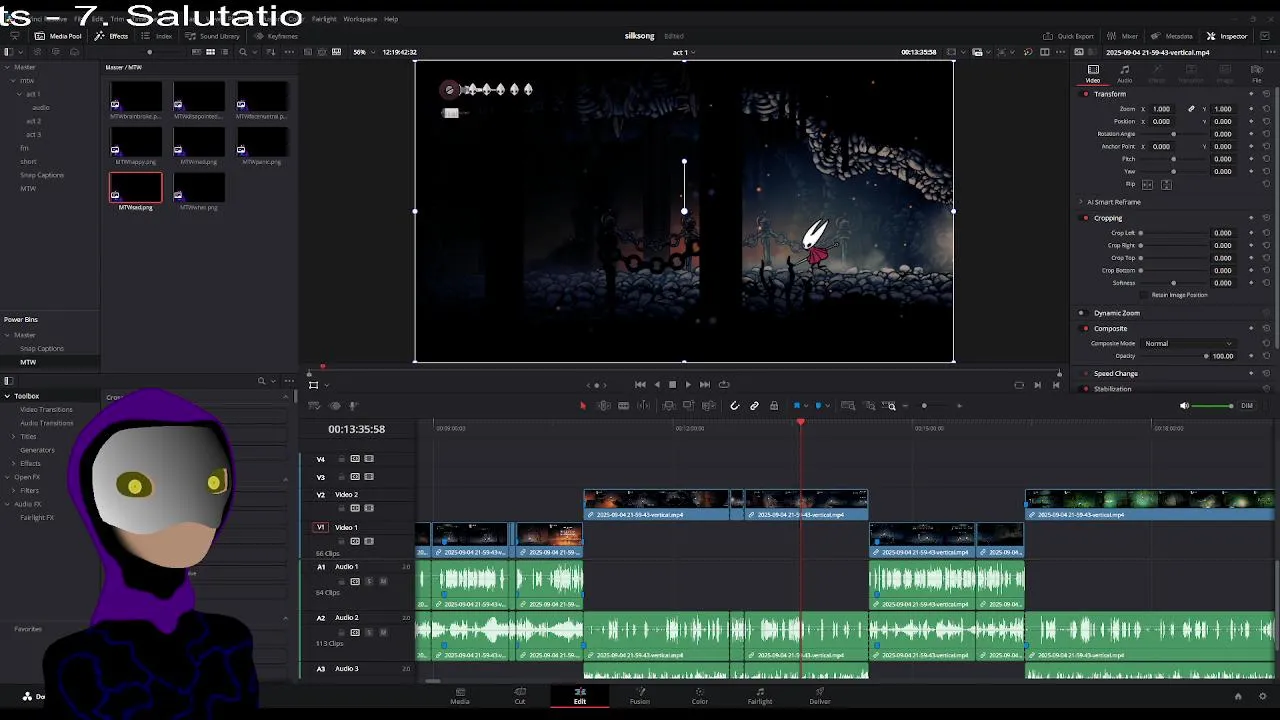Viewport: 1280px width, 720px height.
Task: Switch to the Fusion page
Action: (640, 696)
